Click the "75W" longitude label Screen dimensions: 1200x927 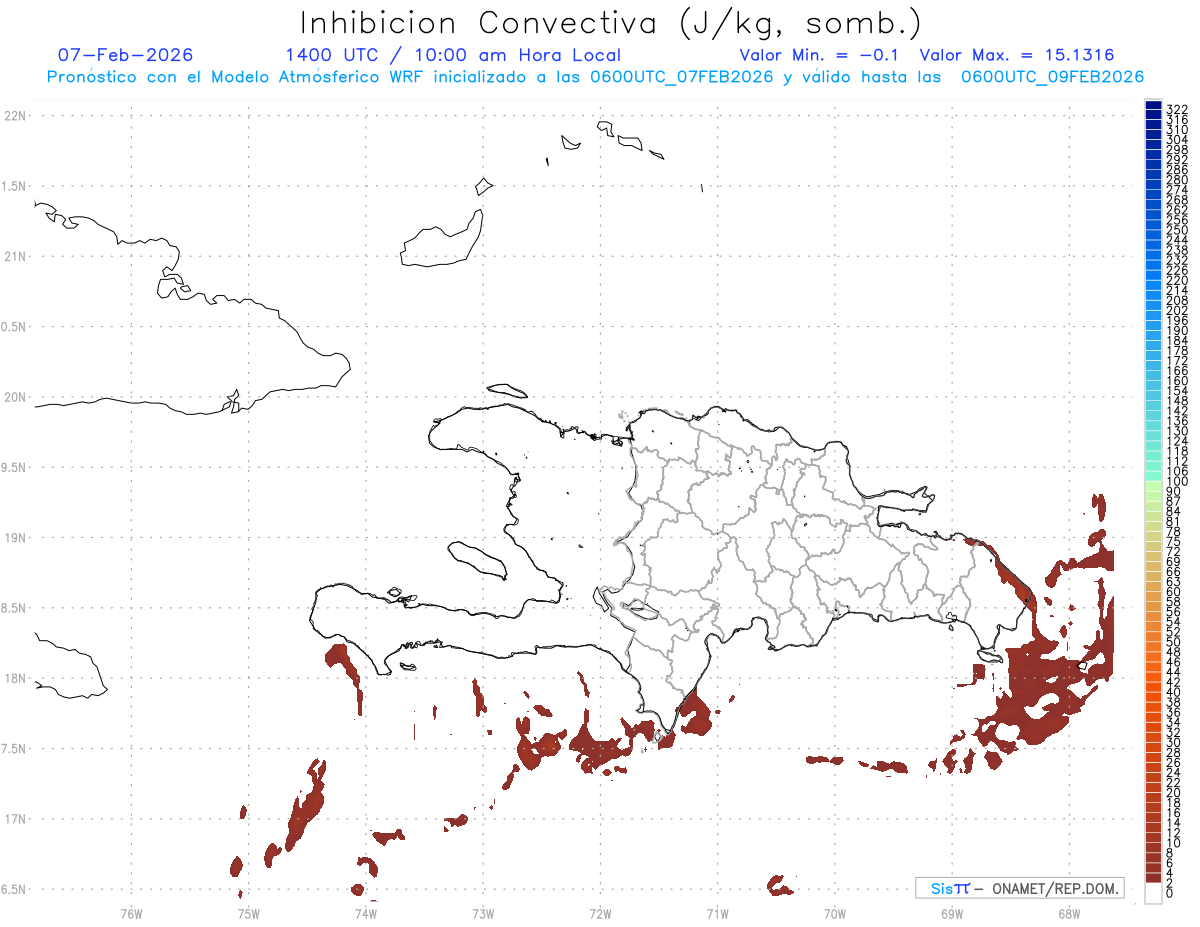(248, 913)
